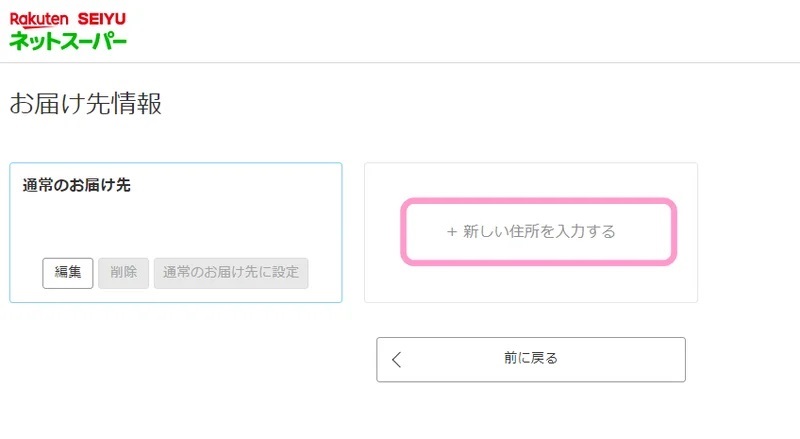Click the 通常のお届け先 card title
The height and width of the screenshot is (439, 800).
77,185
